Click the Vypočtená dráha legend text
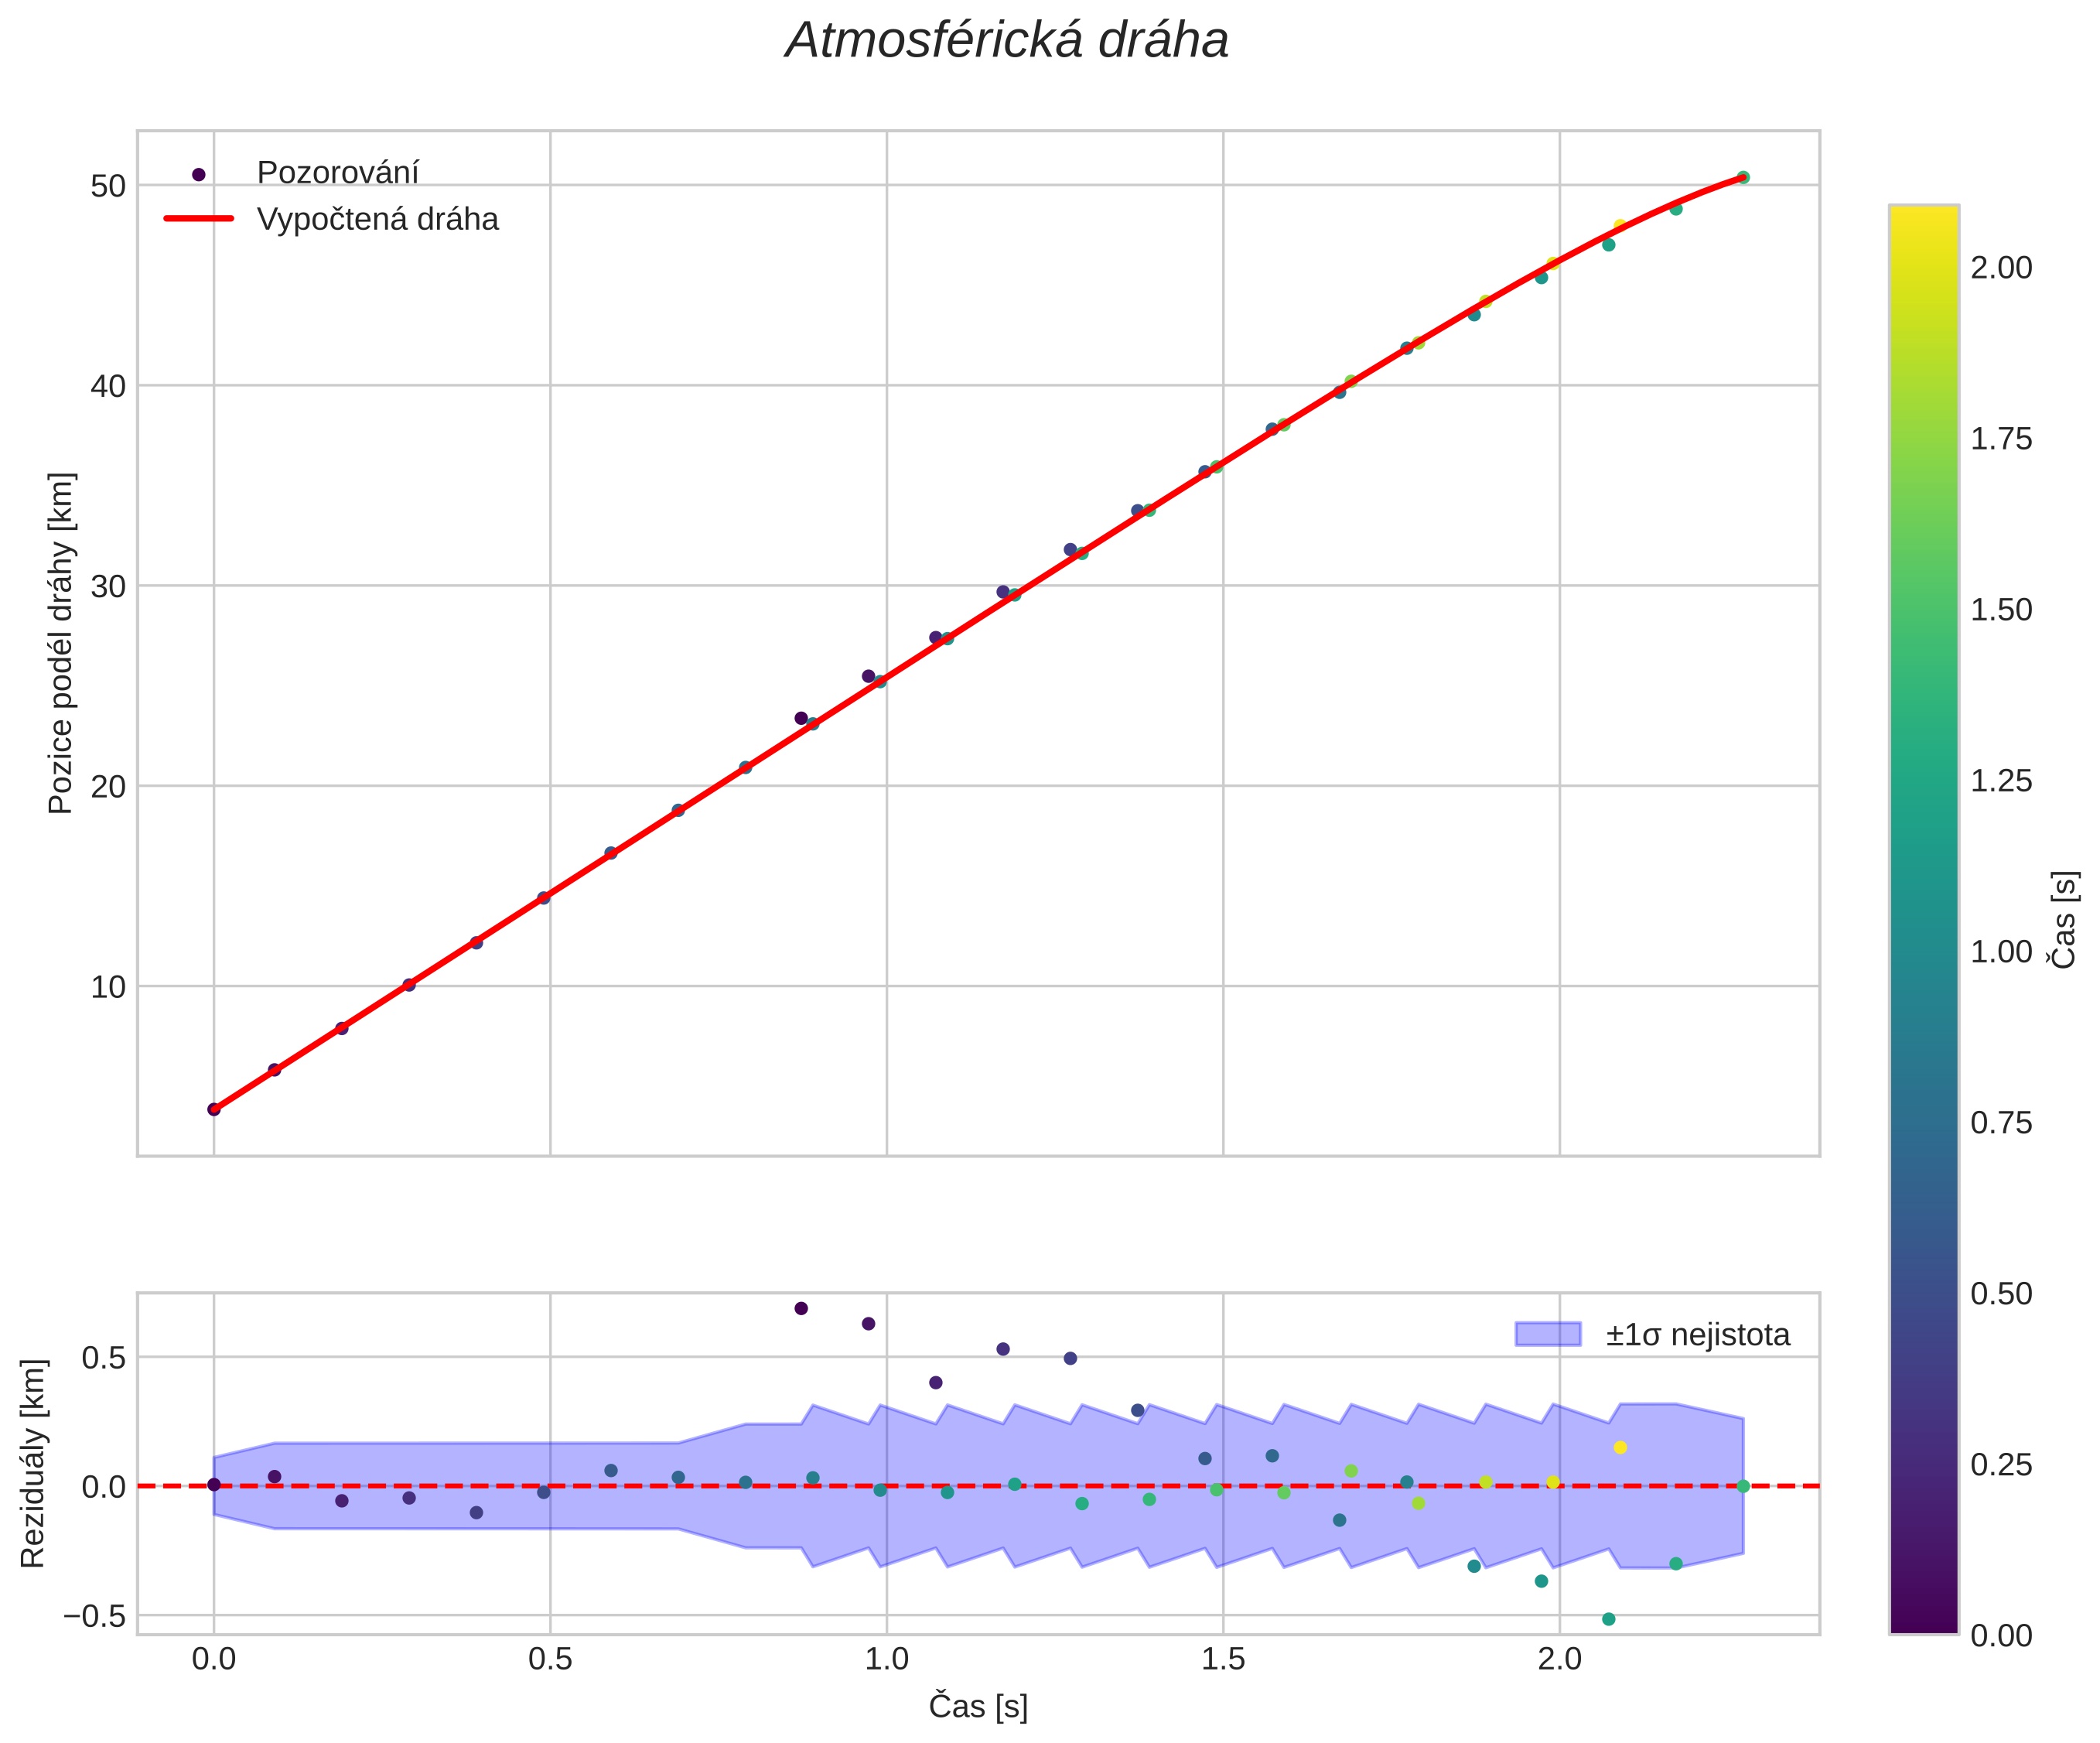 point(377,219)
